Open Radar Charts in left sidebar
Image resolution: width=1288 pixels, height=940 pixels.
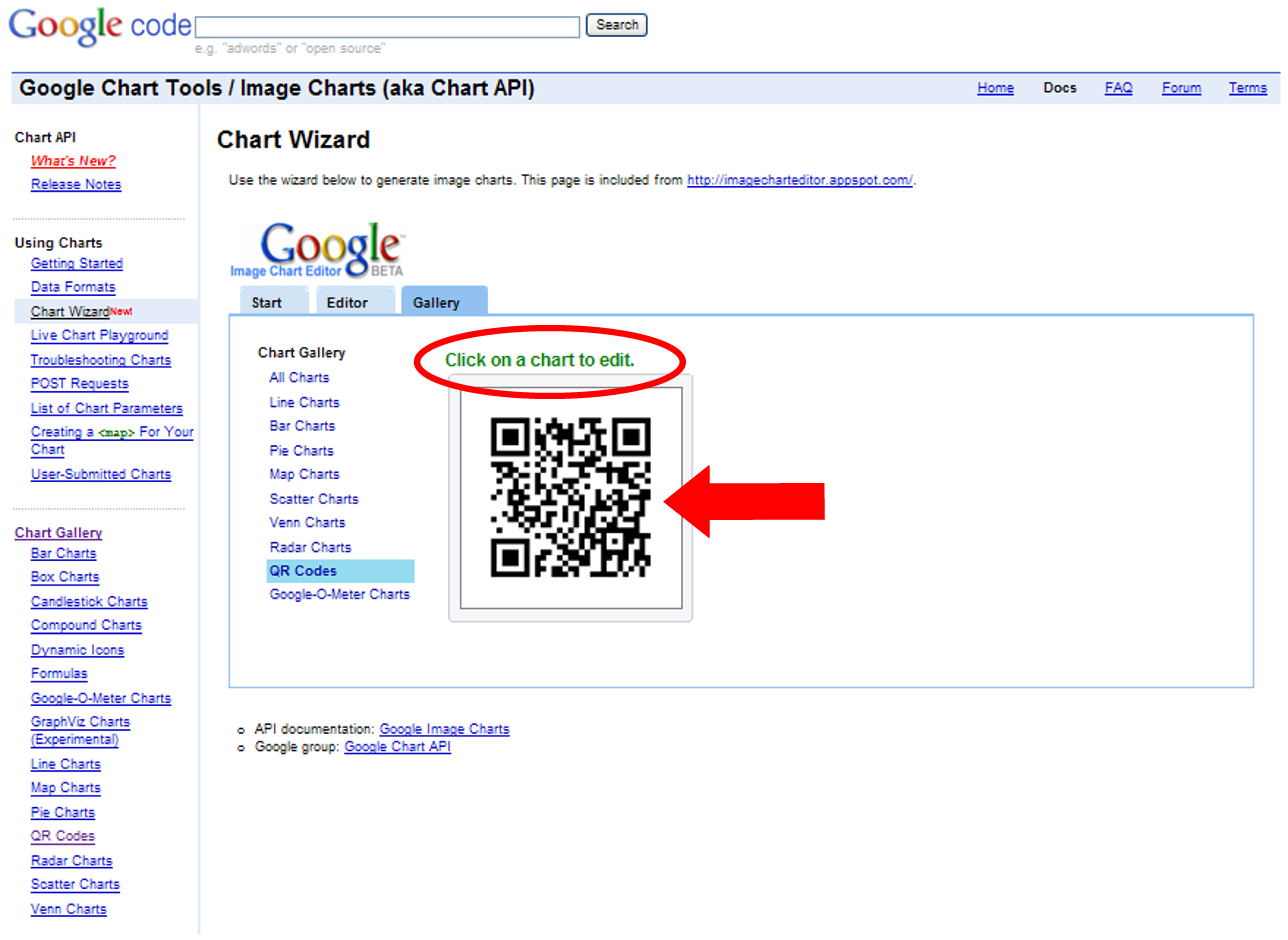(72, 861)
